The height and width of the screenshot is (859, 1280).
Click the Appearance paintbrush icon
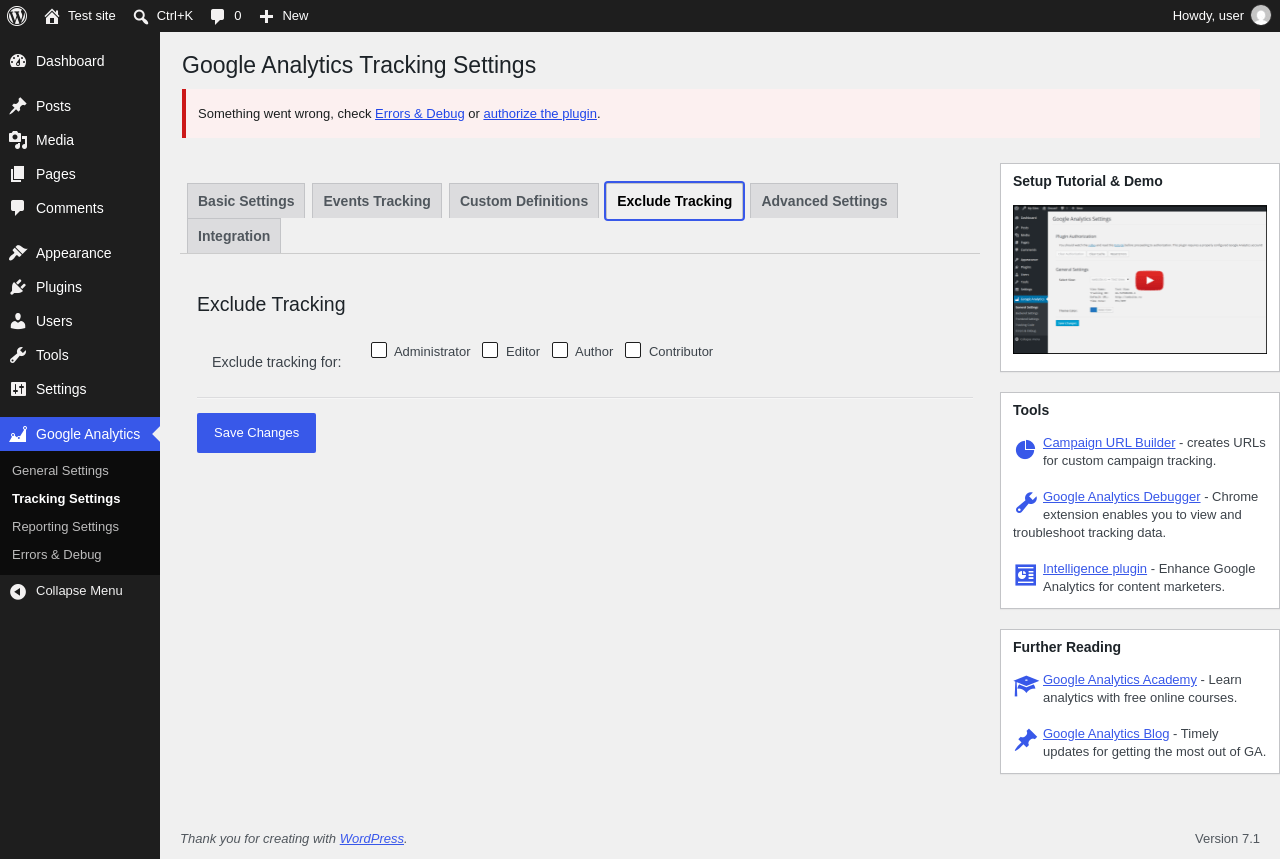(x=18, y=253)
